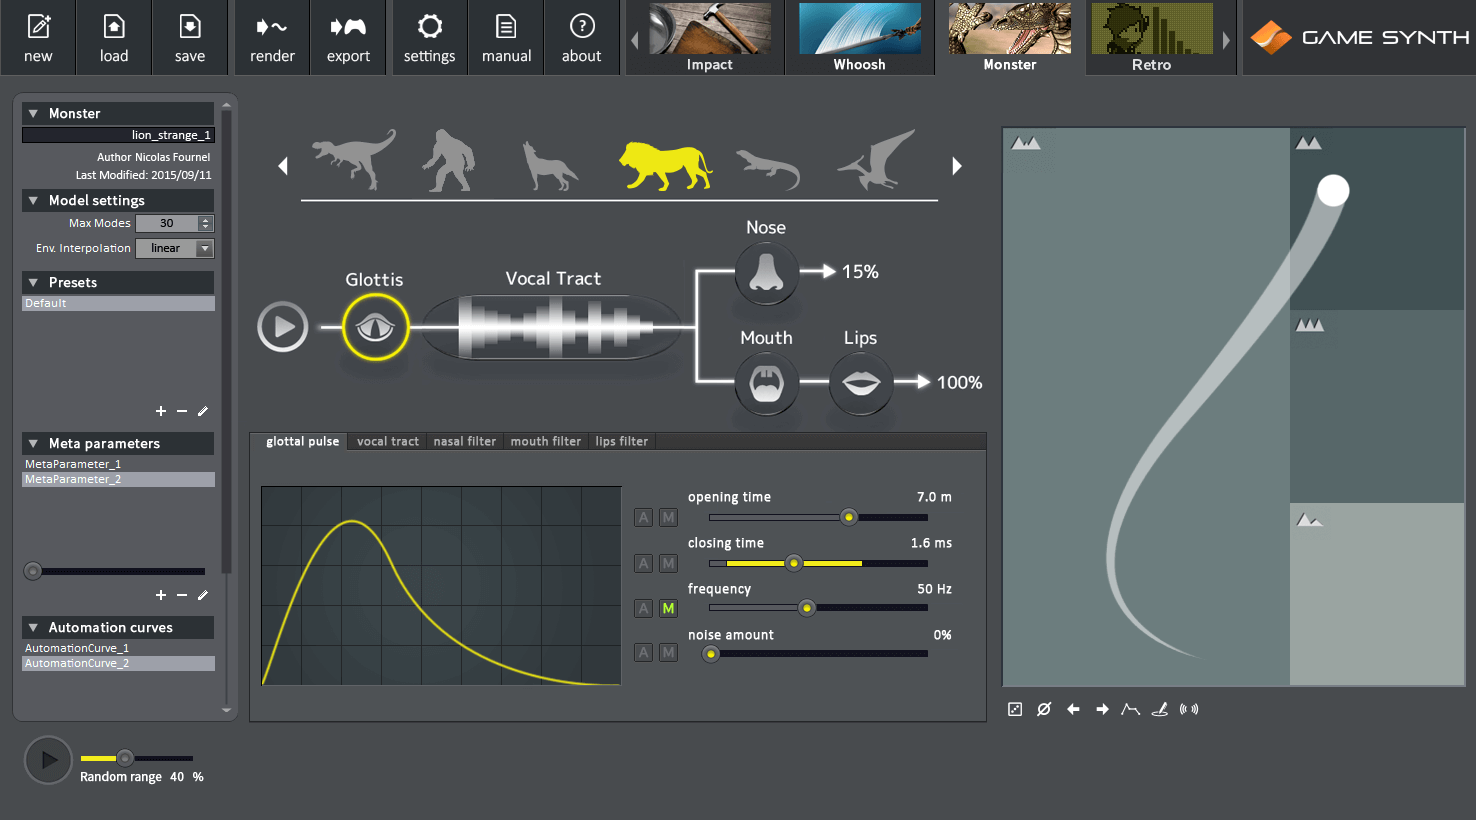Enable the A button for noise amount
The width and height of the screenshot is (1476, 820).
[x=643, y=653]
